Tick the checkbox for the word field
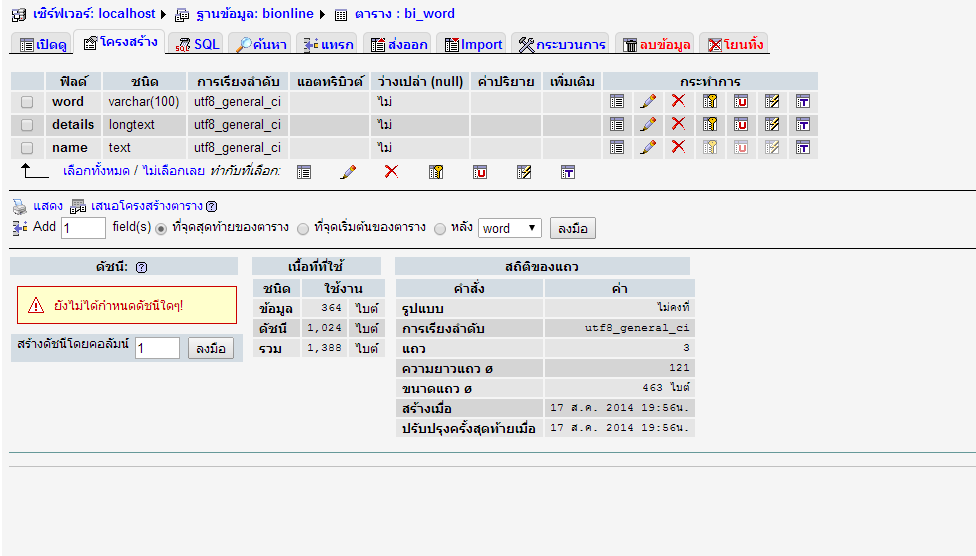Viewport: 976px width, 556px height. [27, 102]
